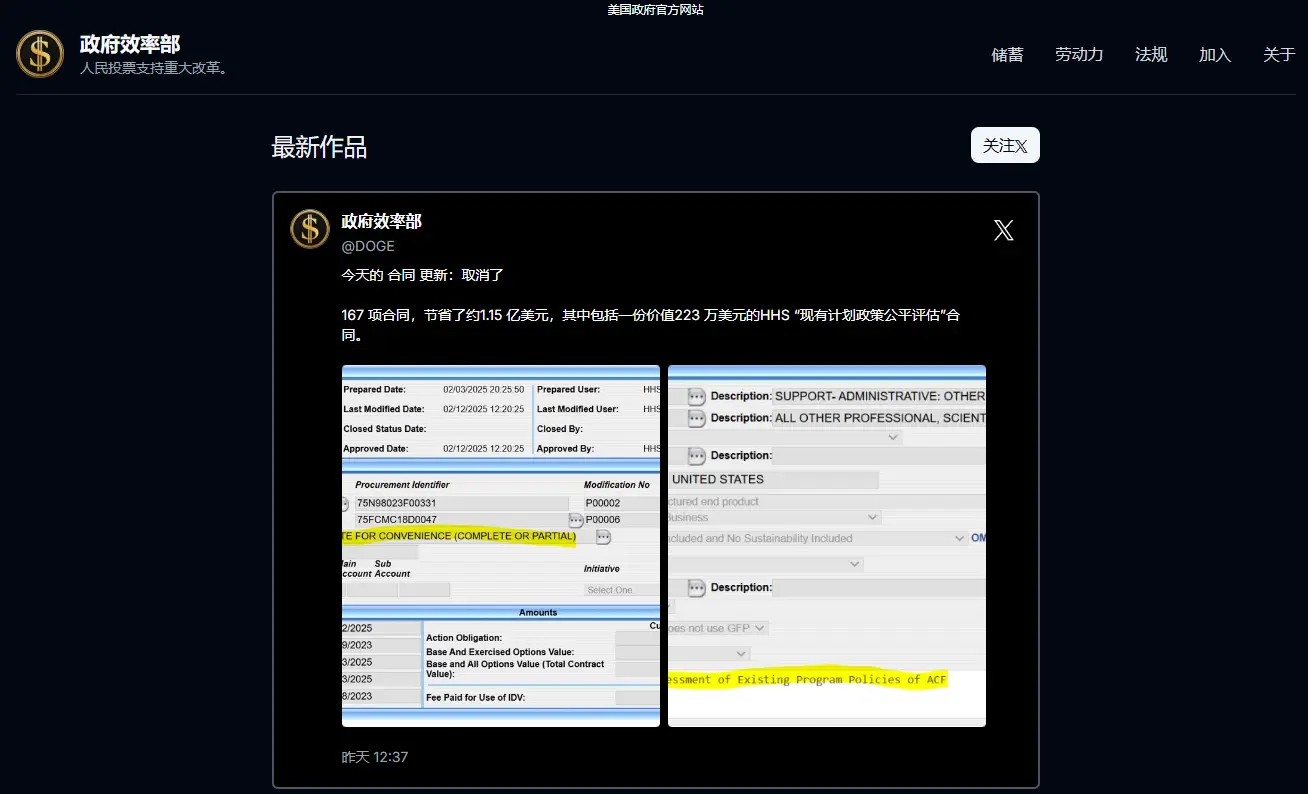Open the @DOGE handle link
The width and height of the screenshot is (1308, 794).
[x=368, y=246]
